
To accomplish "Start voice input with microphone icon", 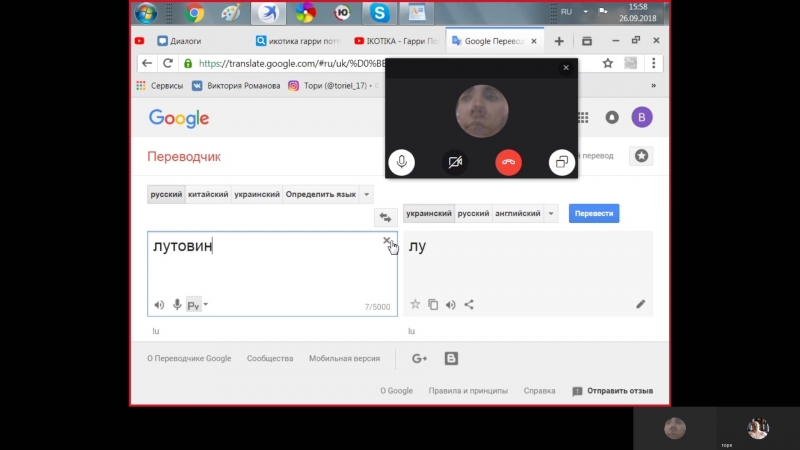I will click(177, 305).
